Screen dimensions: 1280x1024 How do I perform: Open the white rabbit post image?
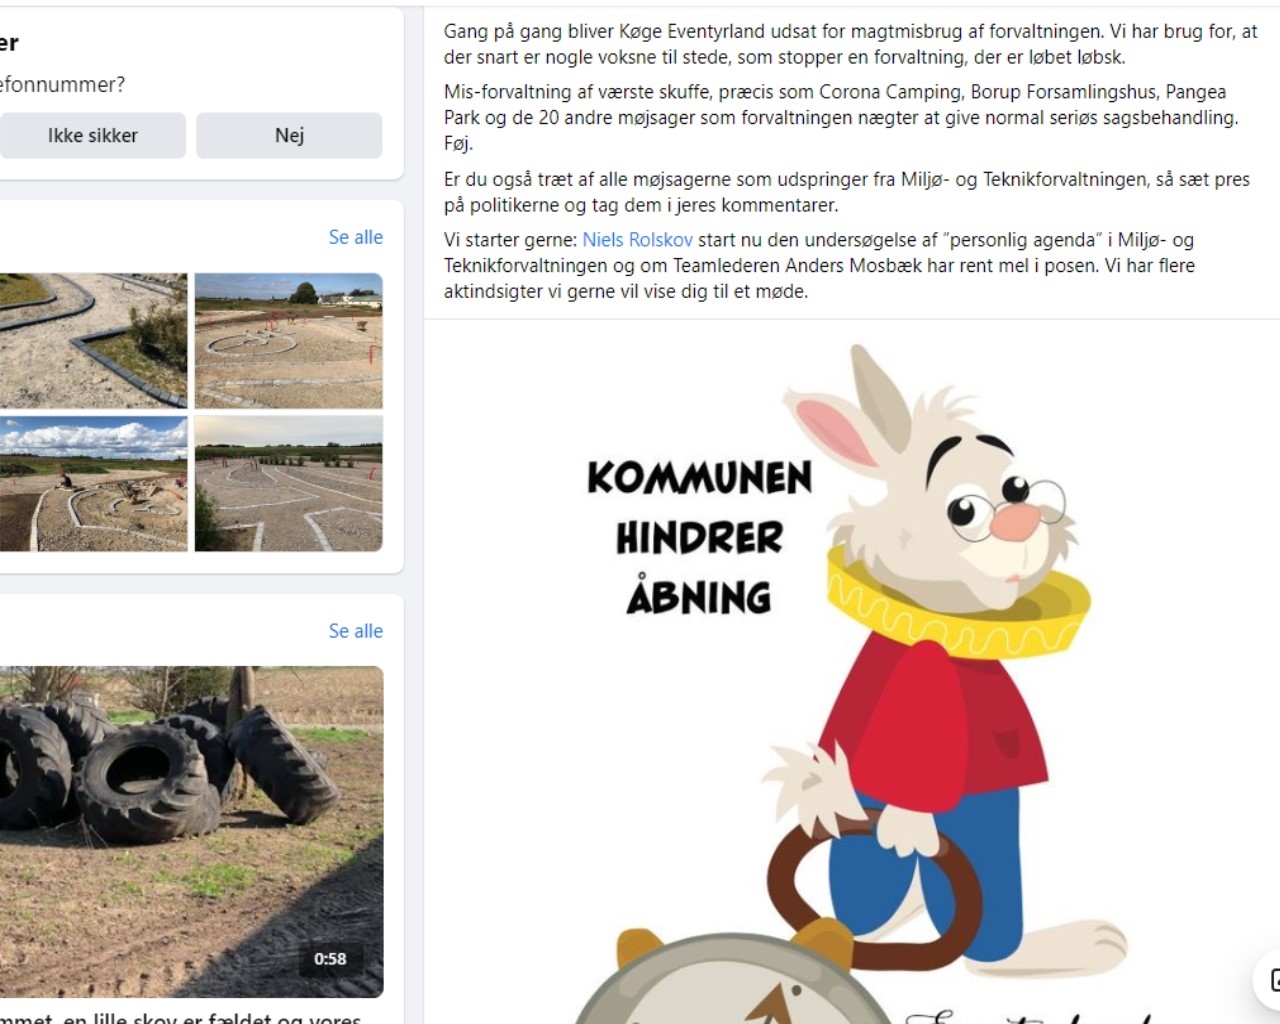852,672
